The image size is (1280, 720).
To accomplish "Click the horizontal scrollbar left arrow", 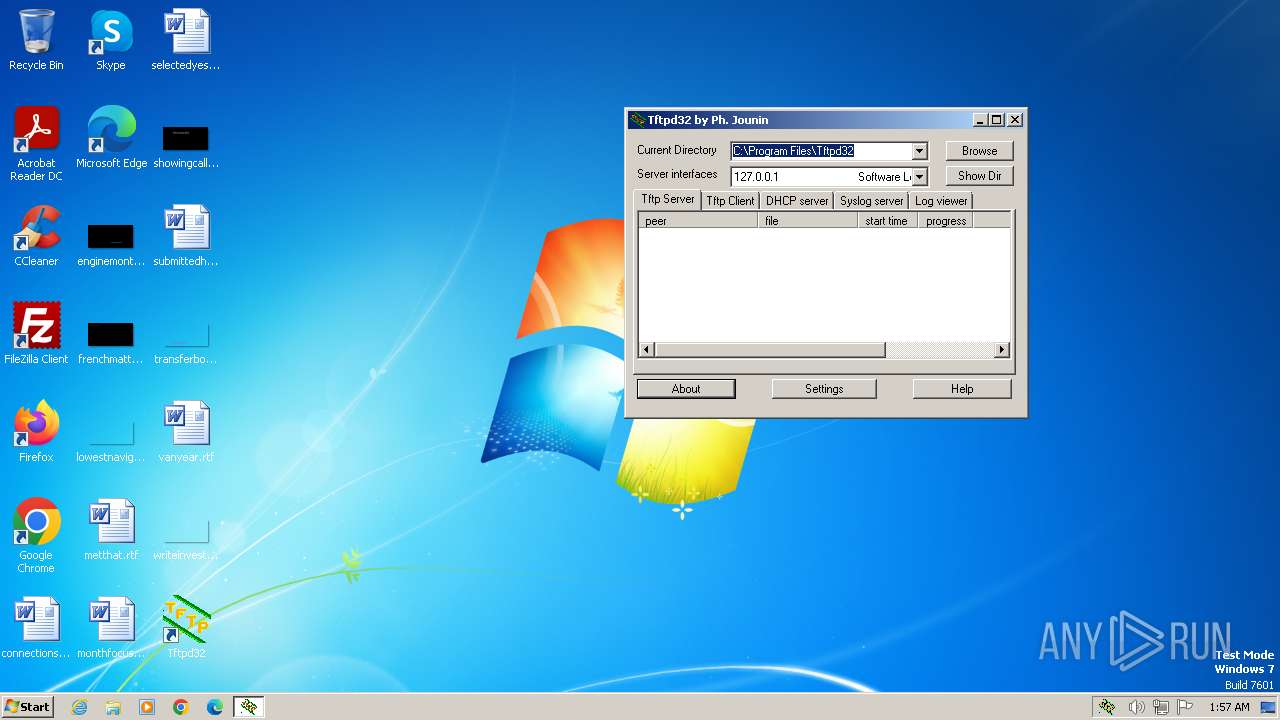I will tap(647, 350).
